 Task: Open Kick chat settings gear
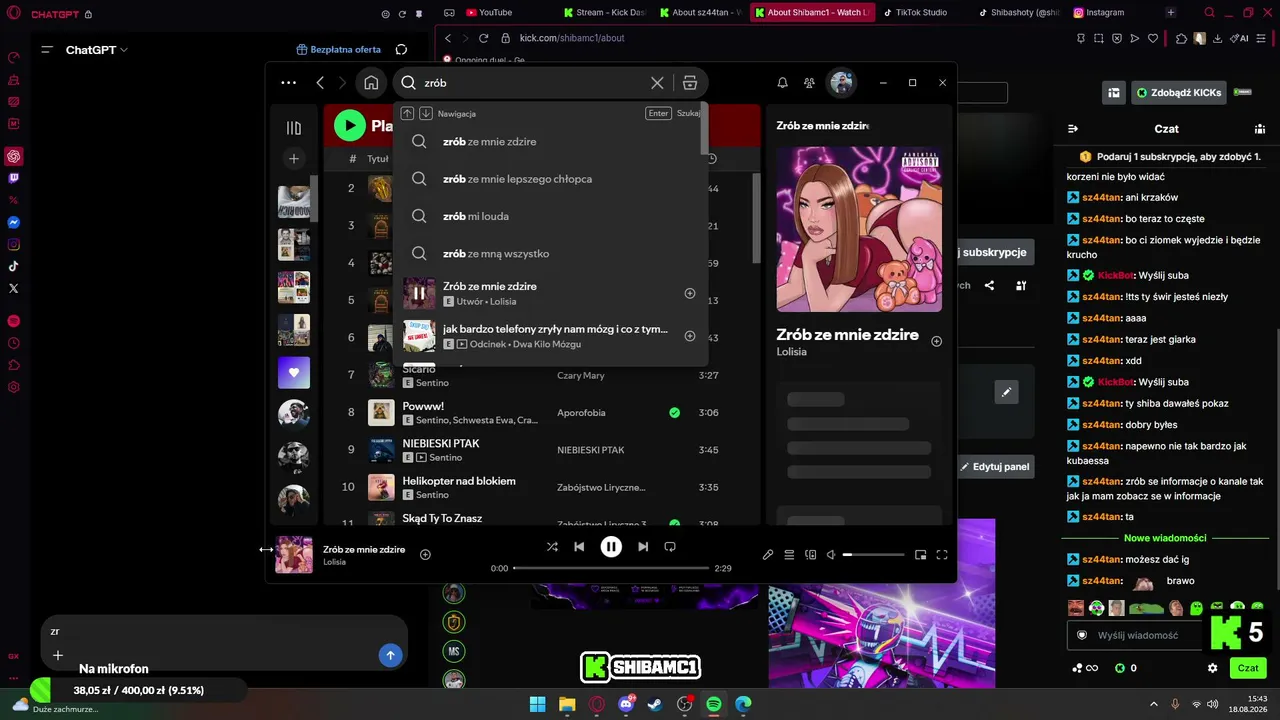coord(1213,668)
